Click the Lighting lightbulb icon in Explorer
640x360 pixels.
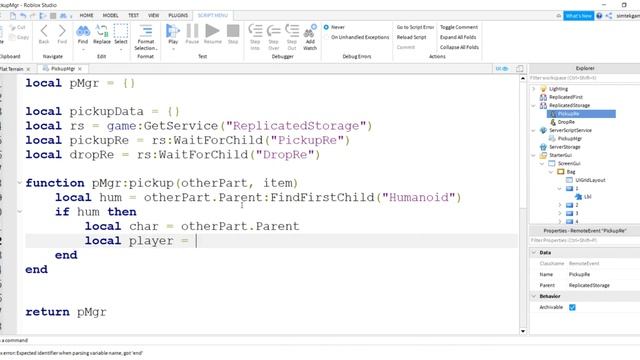tap(543, 89)
